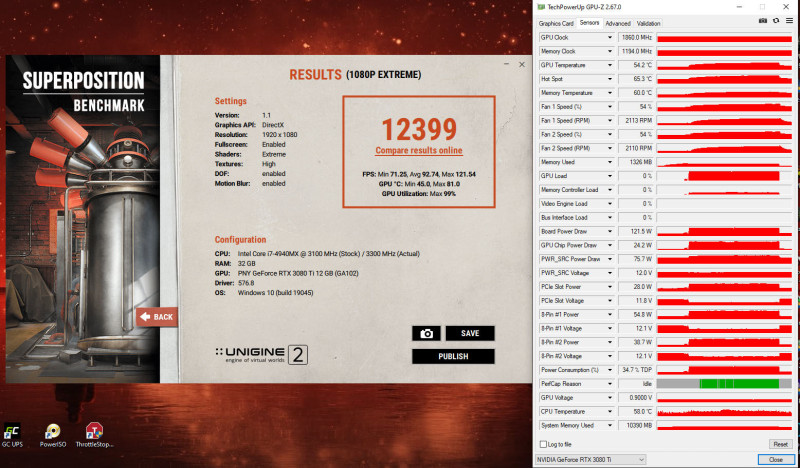Viewport: 800px width, 468px height.
Task: Select the Sensors tab
Action: (589, 23)
